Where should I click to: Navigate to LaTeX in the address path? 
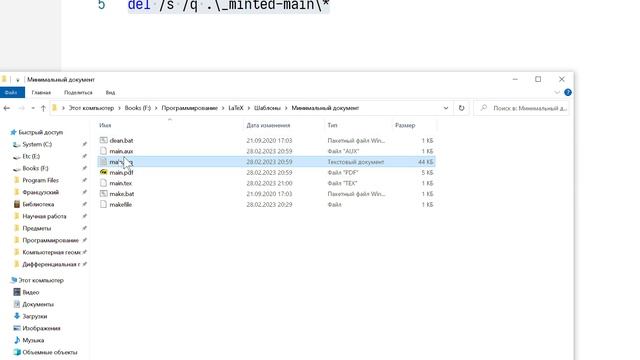click(236, 108)
